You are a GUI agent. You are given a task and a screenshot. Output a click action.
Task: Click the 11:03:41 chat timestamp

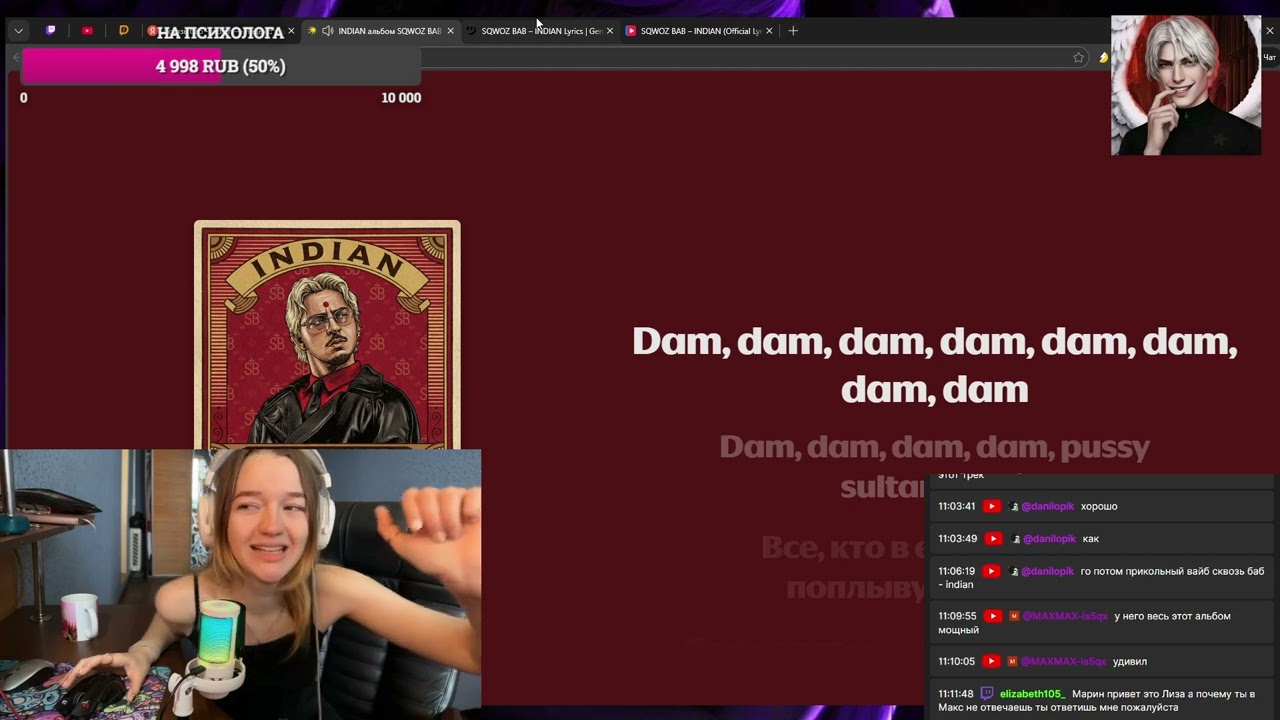pyautogui.click(x=957, y=507)
